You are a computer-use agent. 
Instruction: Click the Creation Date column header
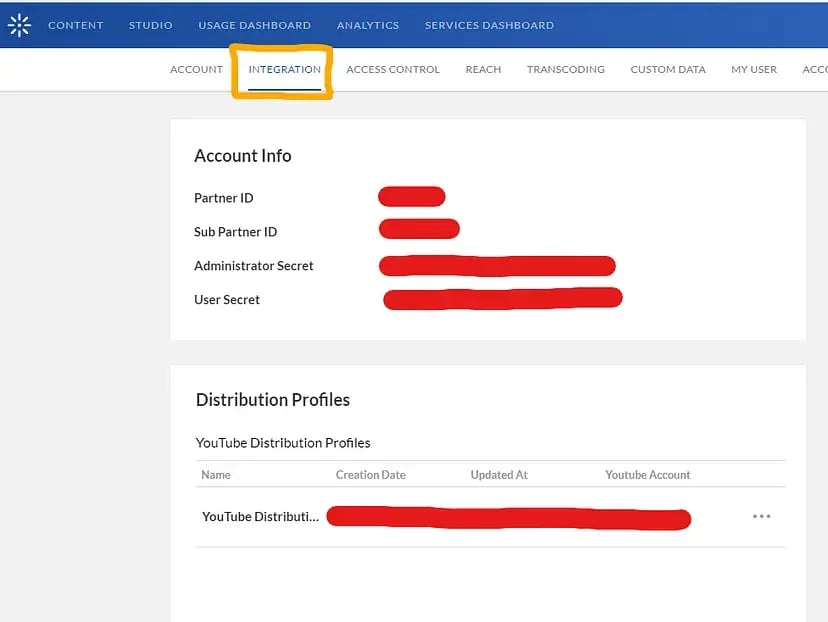coord(371,475)
